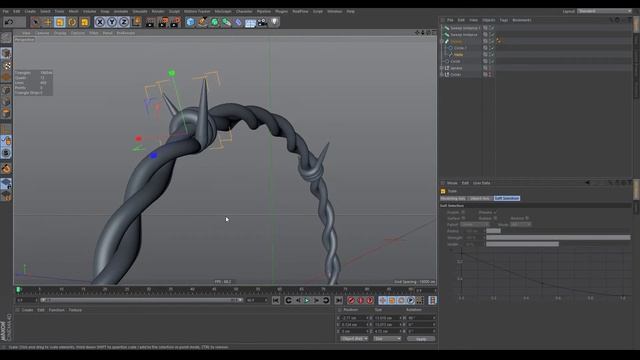Open the Size mode dropdown
640x360 pixels.
coord(387,339)
